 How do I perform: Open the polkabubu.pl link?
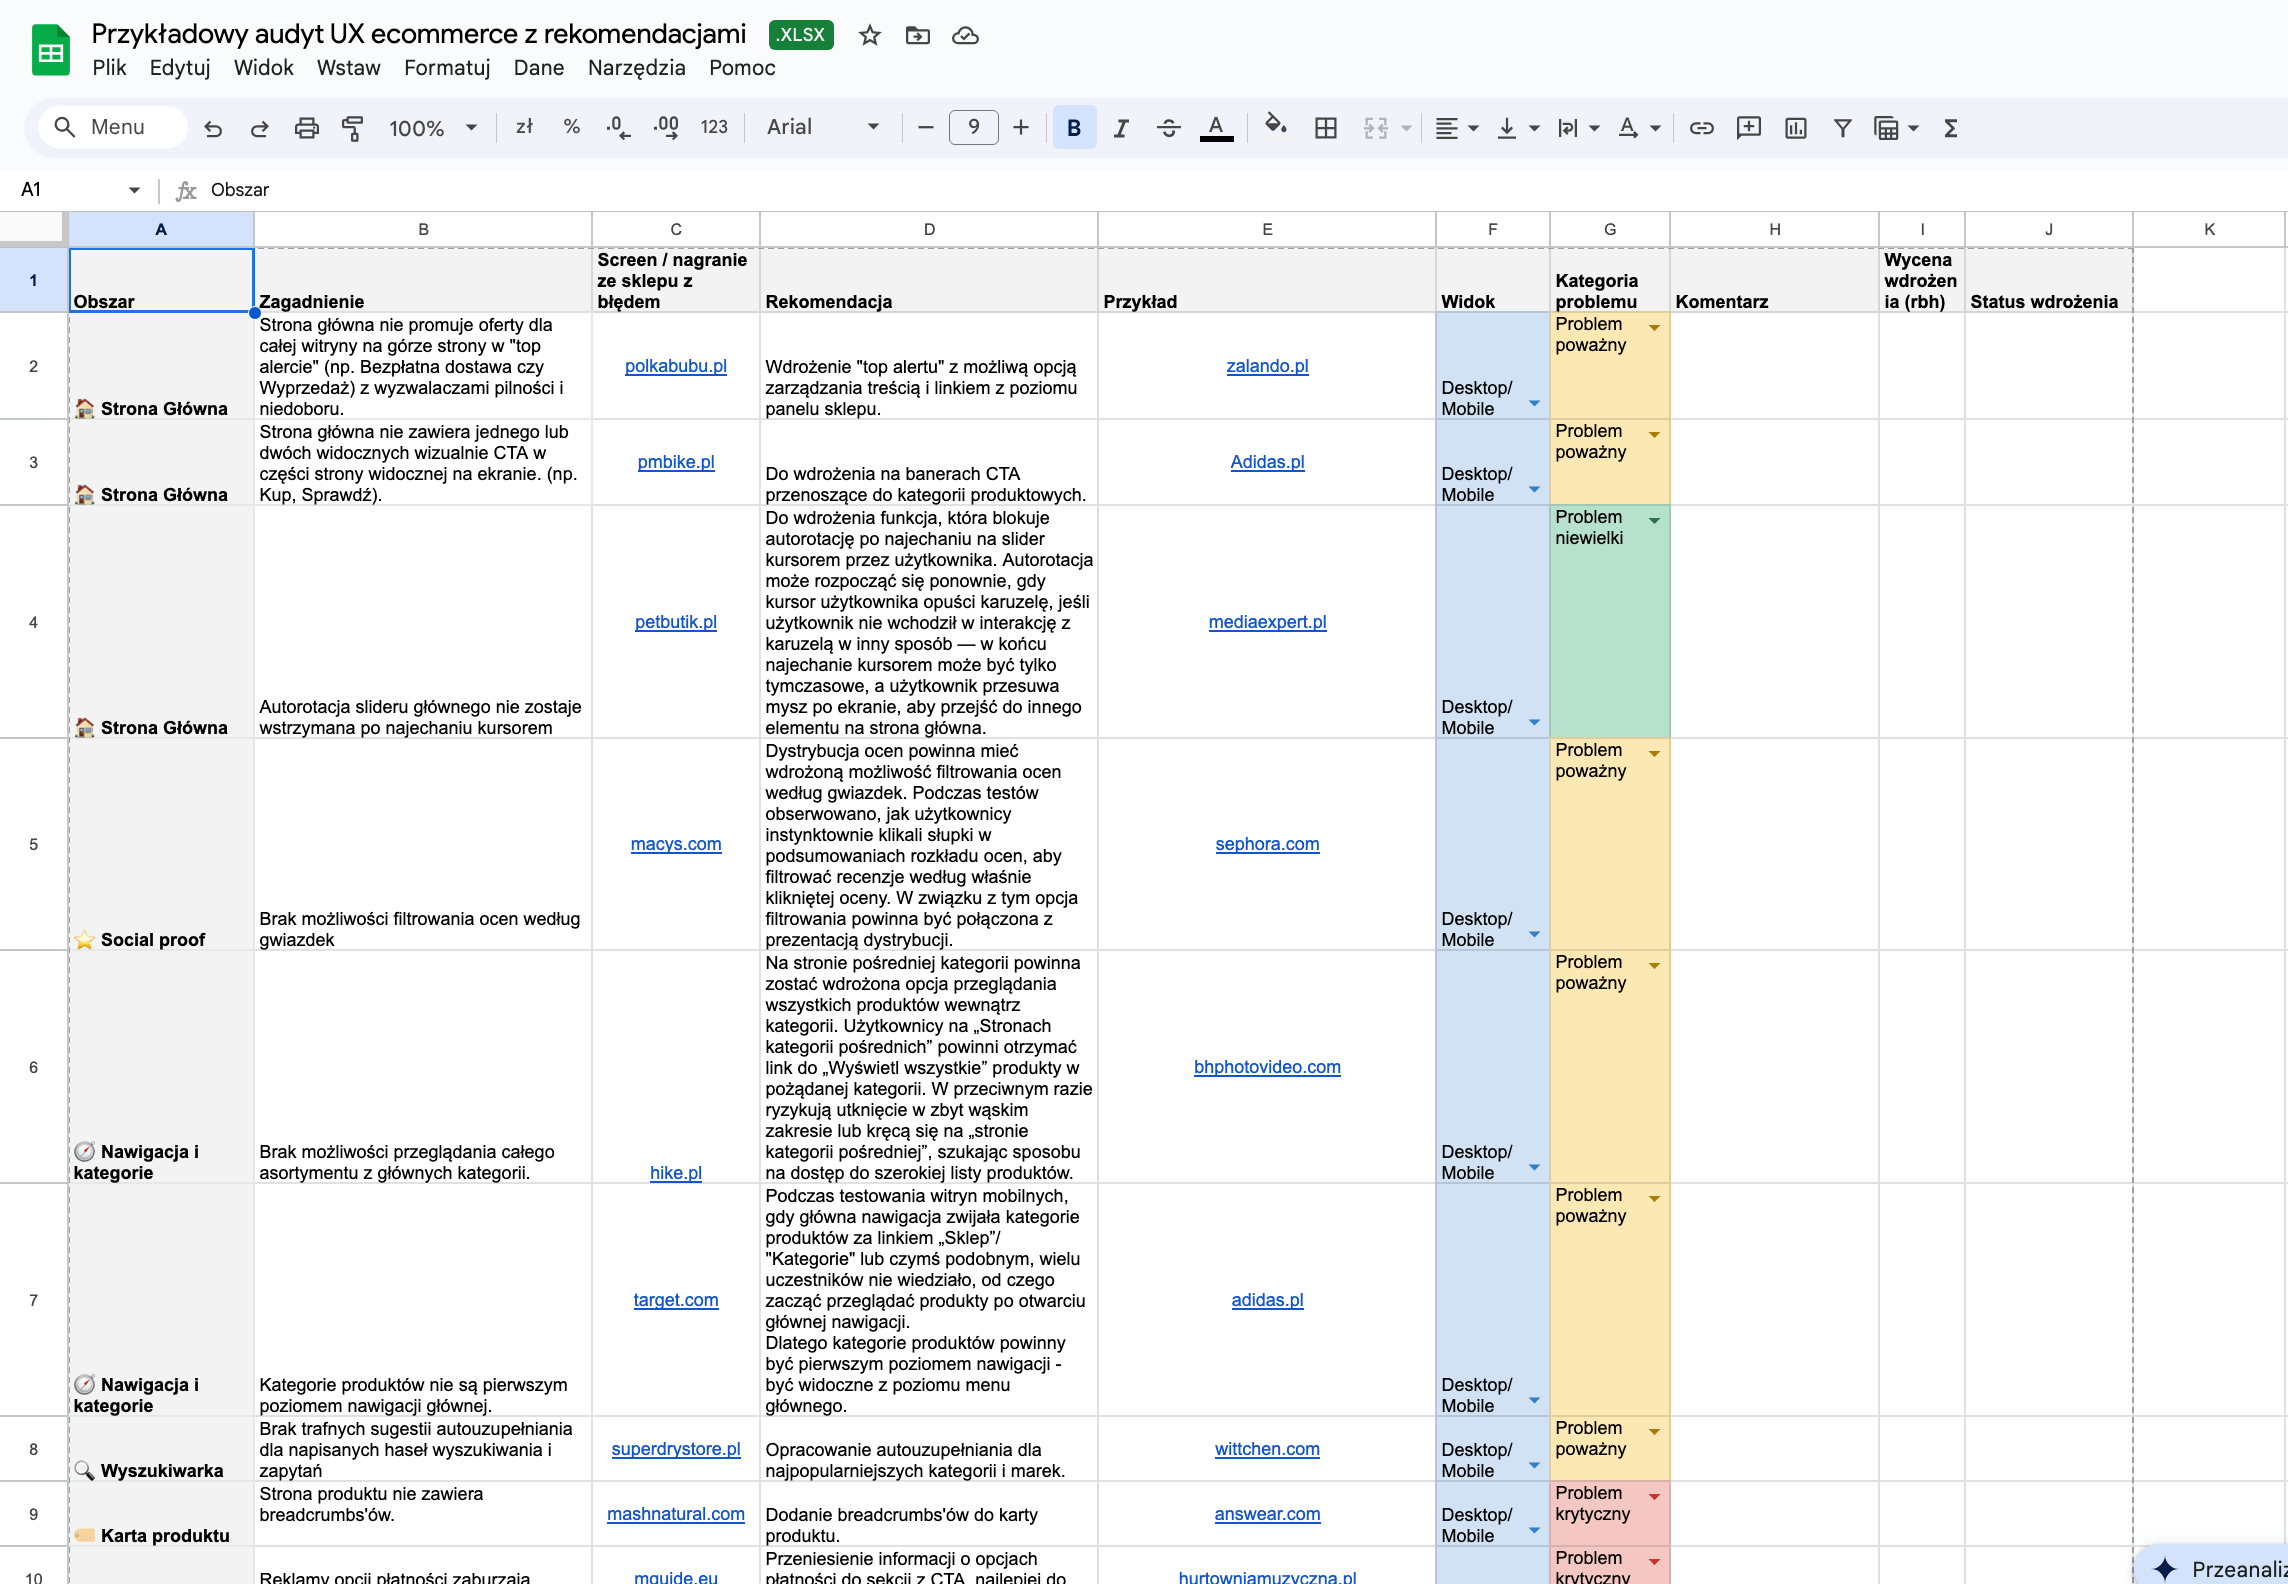click(676, 366)
